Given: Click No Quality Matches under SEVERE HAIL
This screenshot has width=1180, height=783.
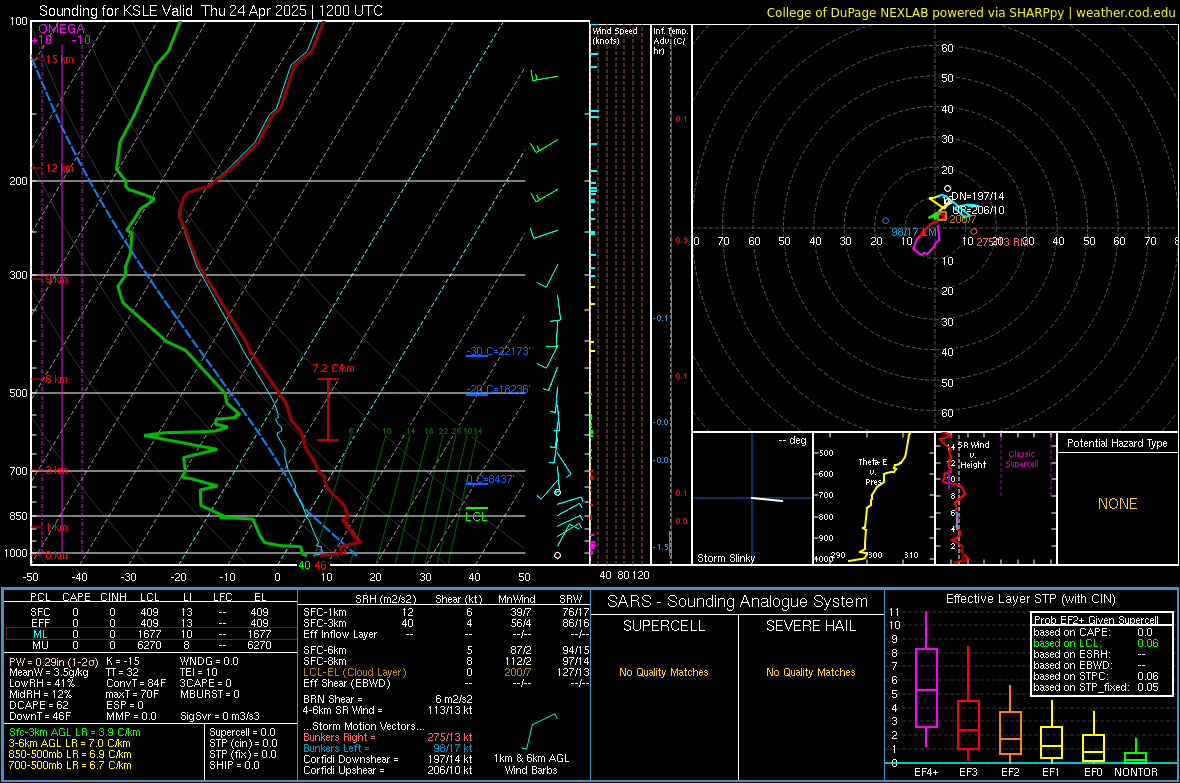Looking at the screenshot, I should [810, 672].
